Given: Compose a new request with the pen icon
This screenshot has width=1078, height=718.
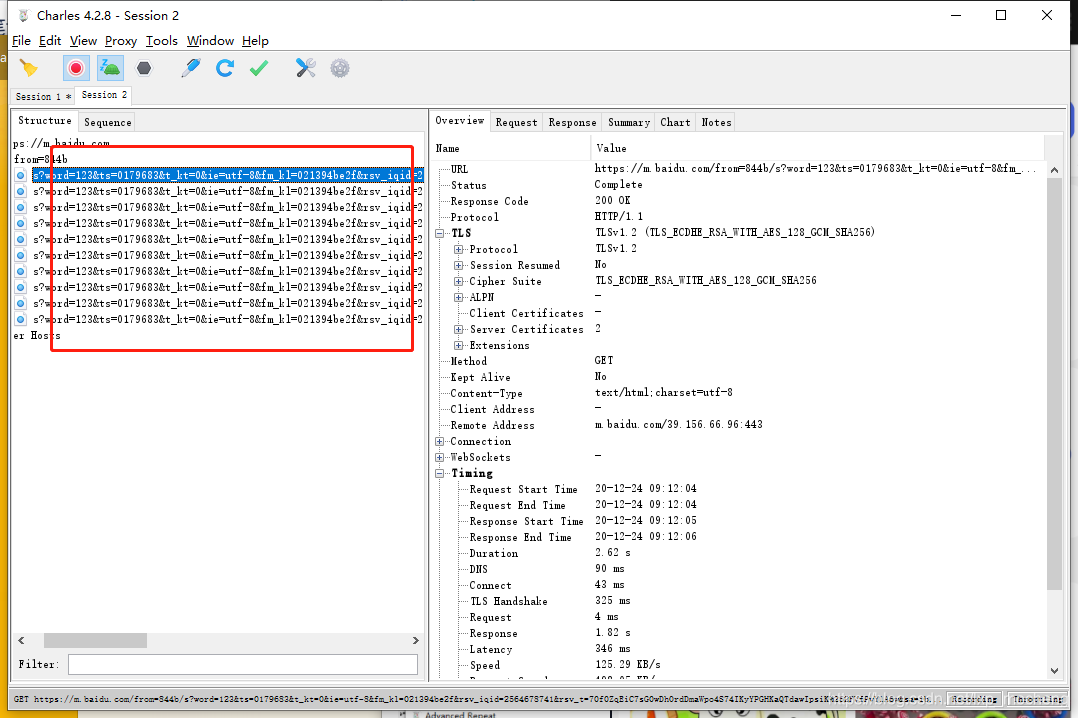Looking at the screenshot, I should [x=190, y=68].
